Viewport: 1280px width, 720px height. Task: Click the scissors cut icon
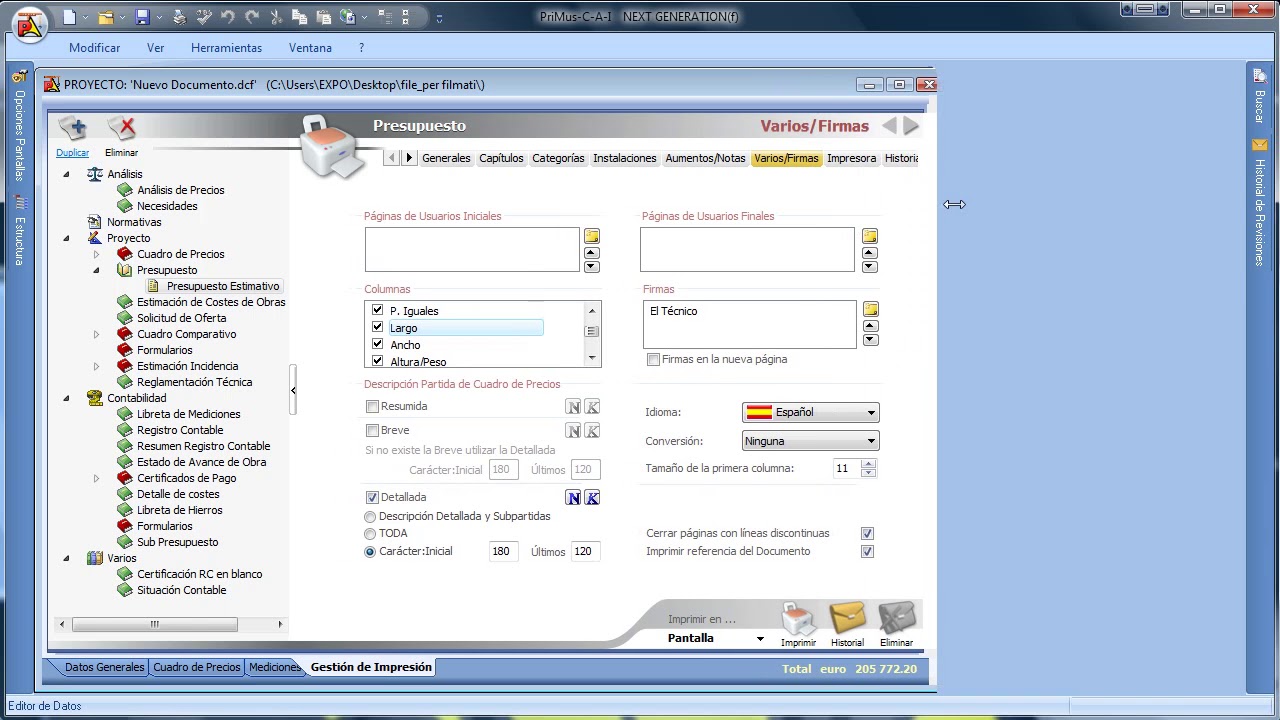(276, 17)
